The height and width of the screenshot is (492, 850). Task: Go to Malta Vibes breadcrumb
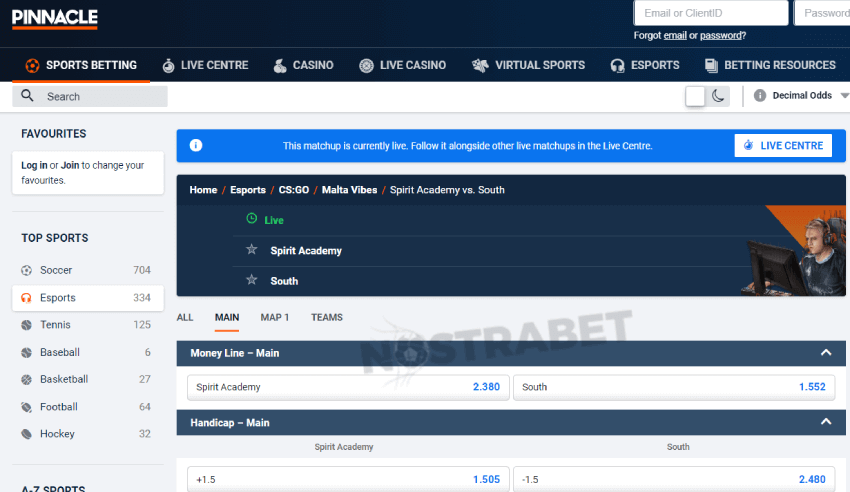(x=350, y=190)
